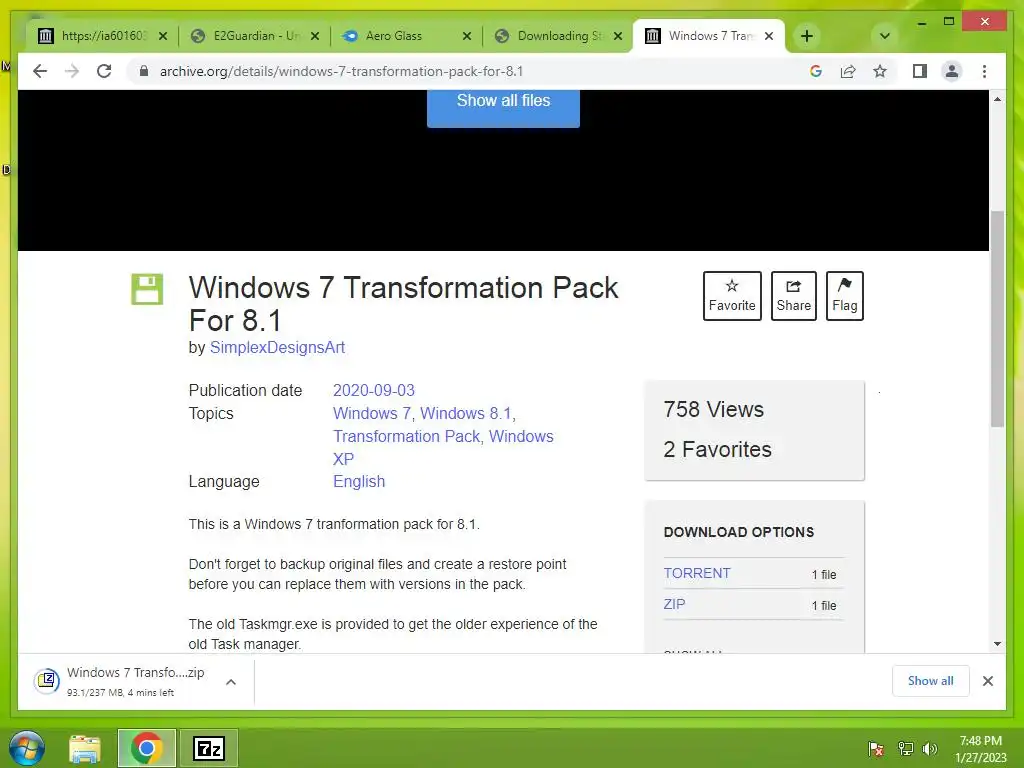Click the scrollbar down arrow

(997, 644)
